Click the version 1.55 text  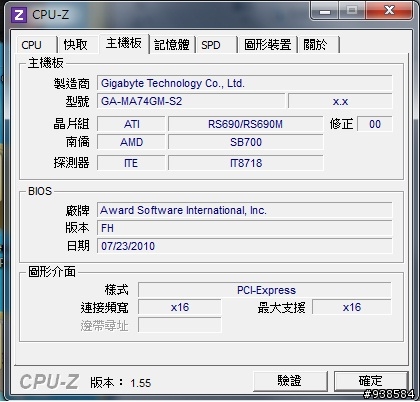pyautogui.click(x=141, y=383)
